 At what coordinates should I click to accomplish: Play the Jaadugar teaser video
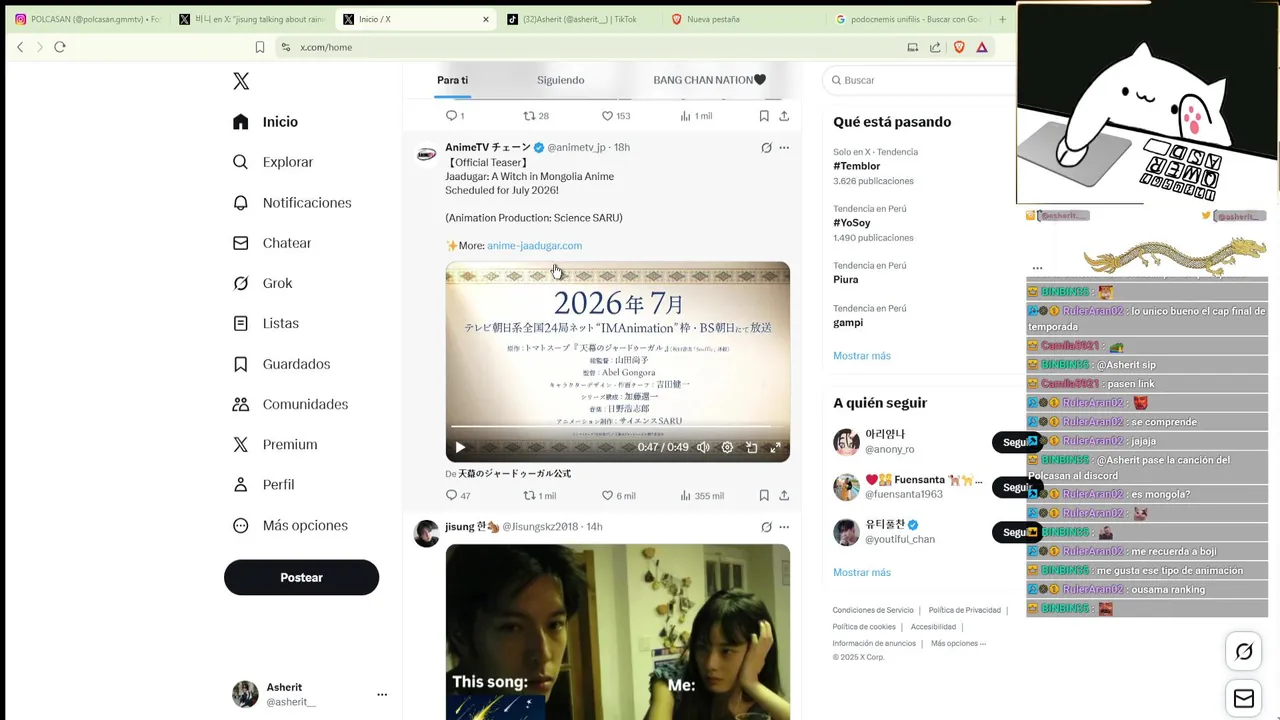(x=460, y=448)
